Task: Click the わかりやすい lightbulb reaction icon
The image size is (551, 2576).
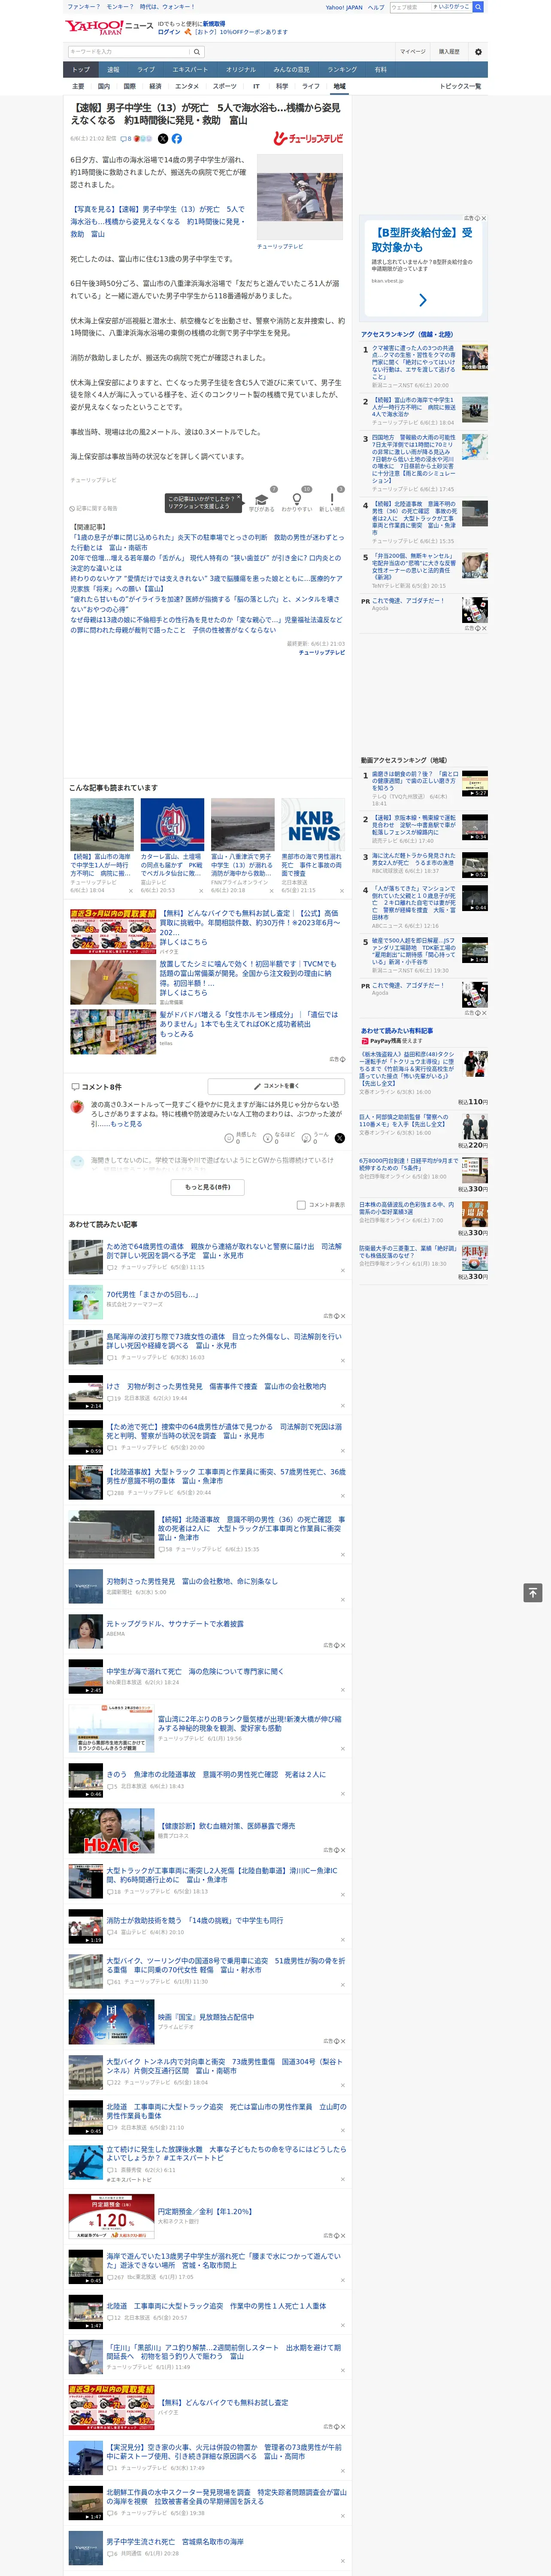Action: 296,498
